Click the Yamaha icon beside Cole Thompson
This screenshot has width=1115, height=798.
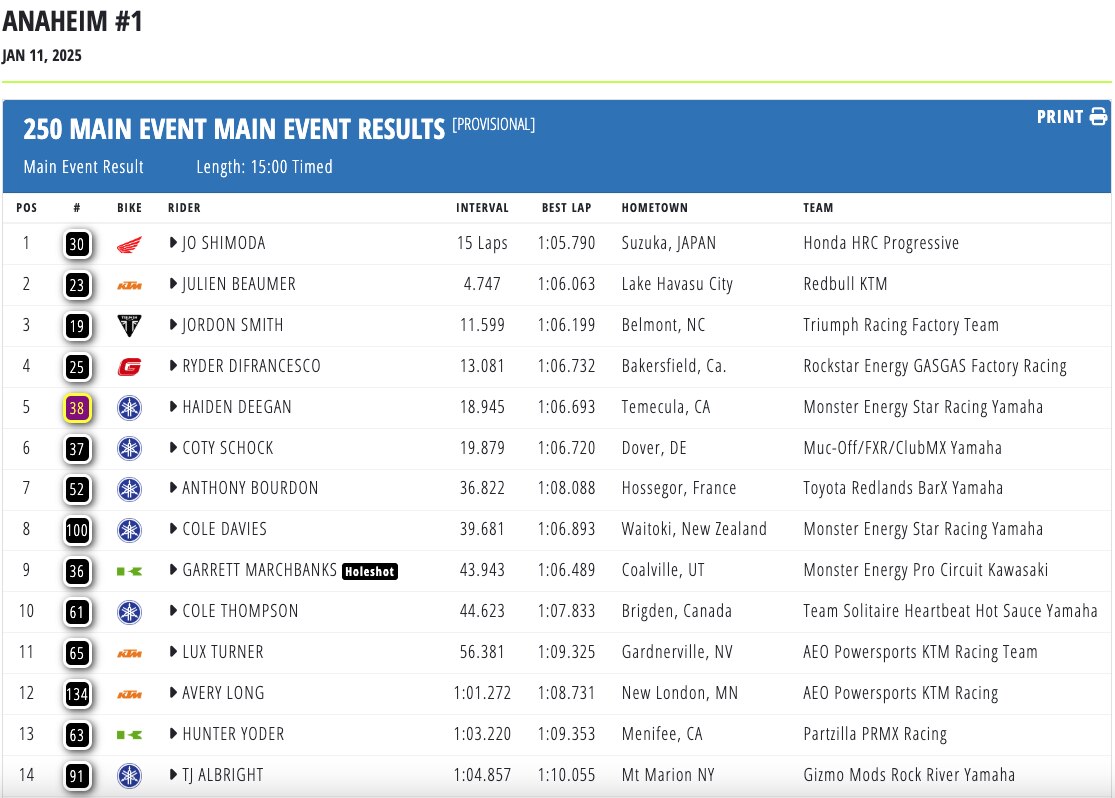click(x=129, y=611)
